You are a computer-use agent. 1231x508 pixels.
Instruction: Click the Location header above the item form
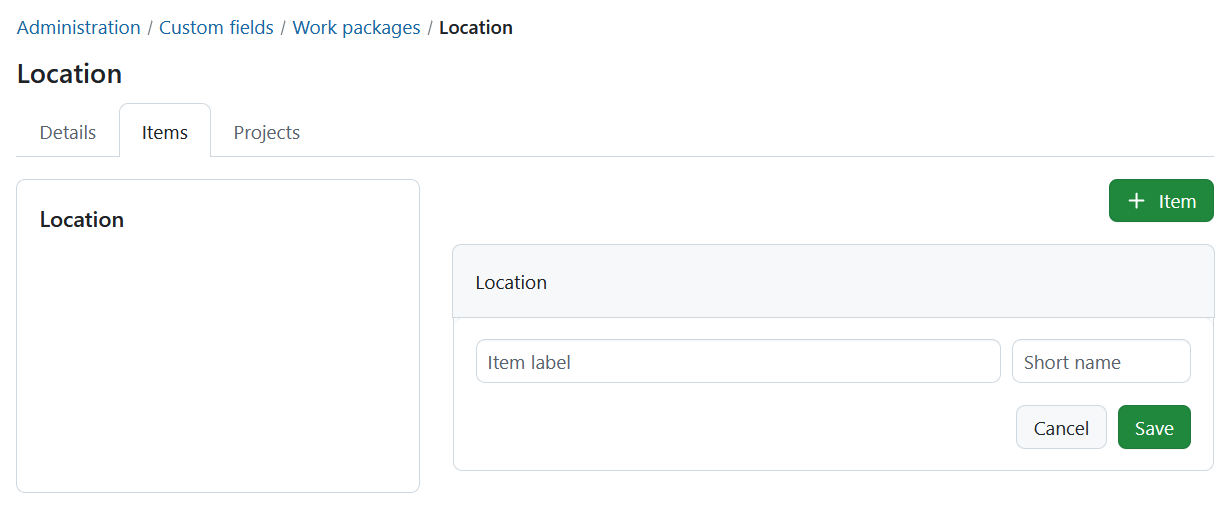click(511, 283)
